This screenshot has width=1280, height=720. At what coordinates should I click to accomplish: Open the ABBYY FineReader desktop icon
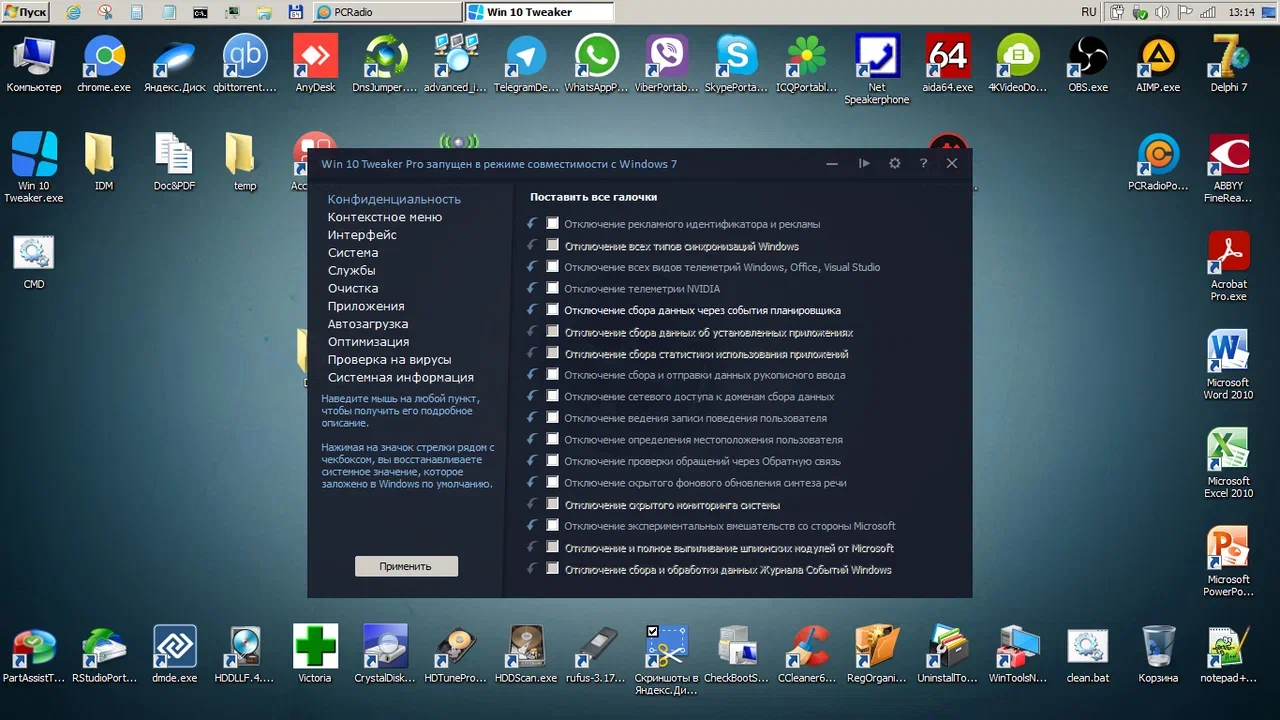[x=1228, y=168]
